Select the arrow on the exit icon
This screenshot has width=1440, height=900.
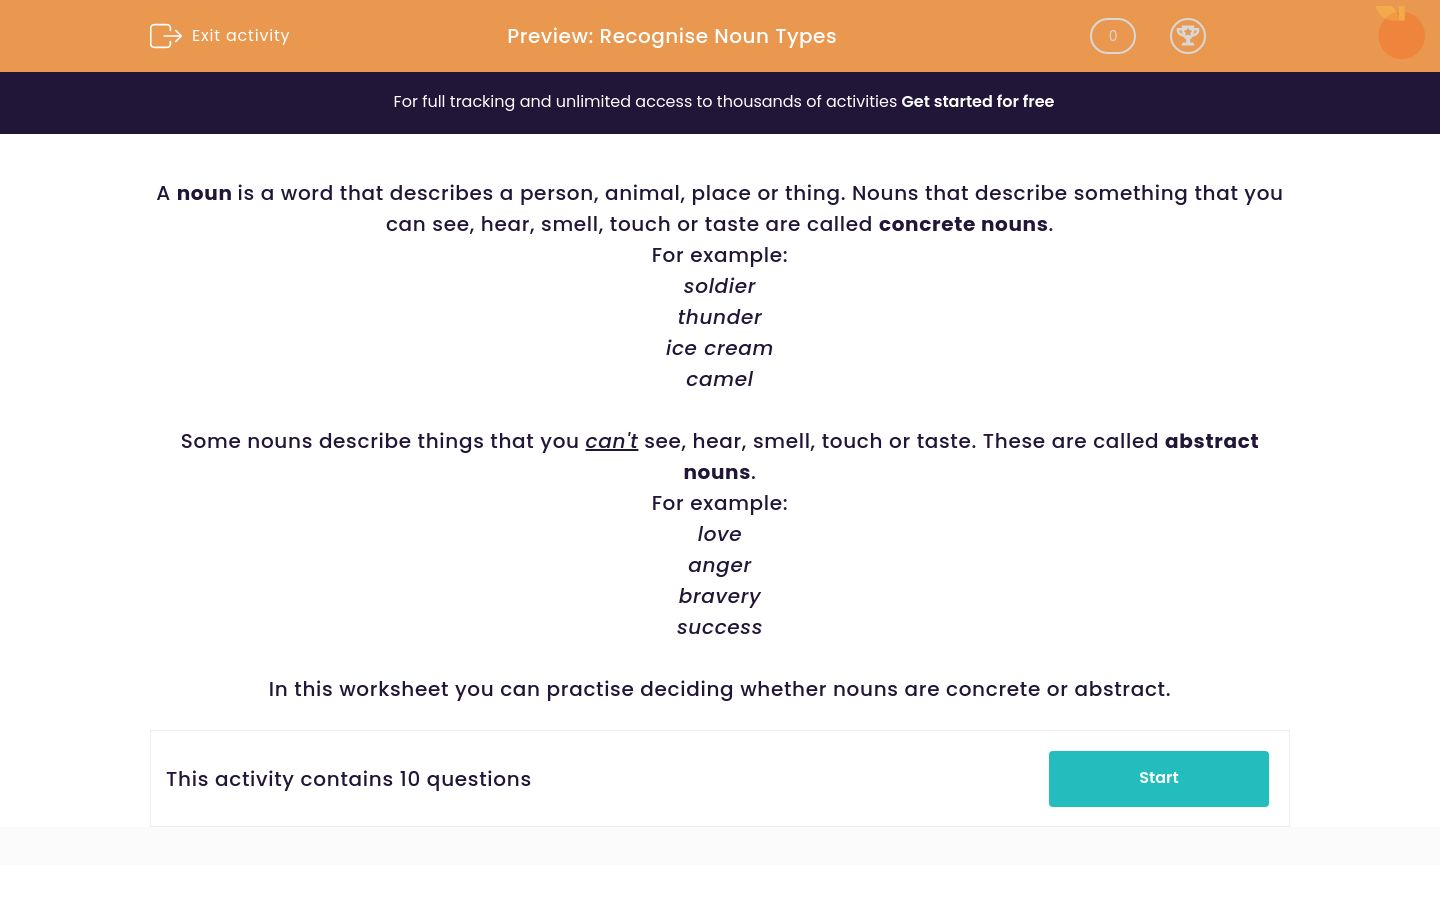pos(175,36)
